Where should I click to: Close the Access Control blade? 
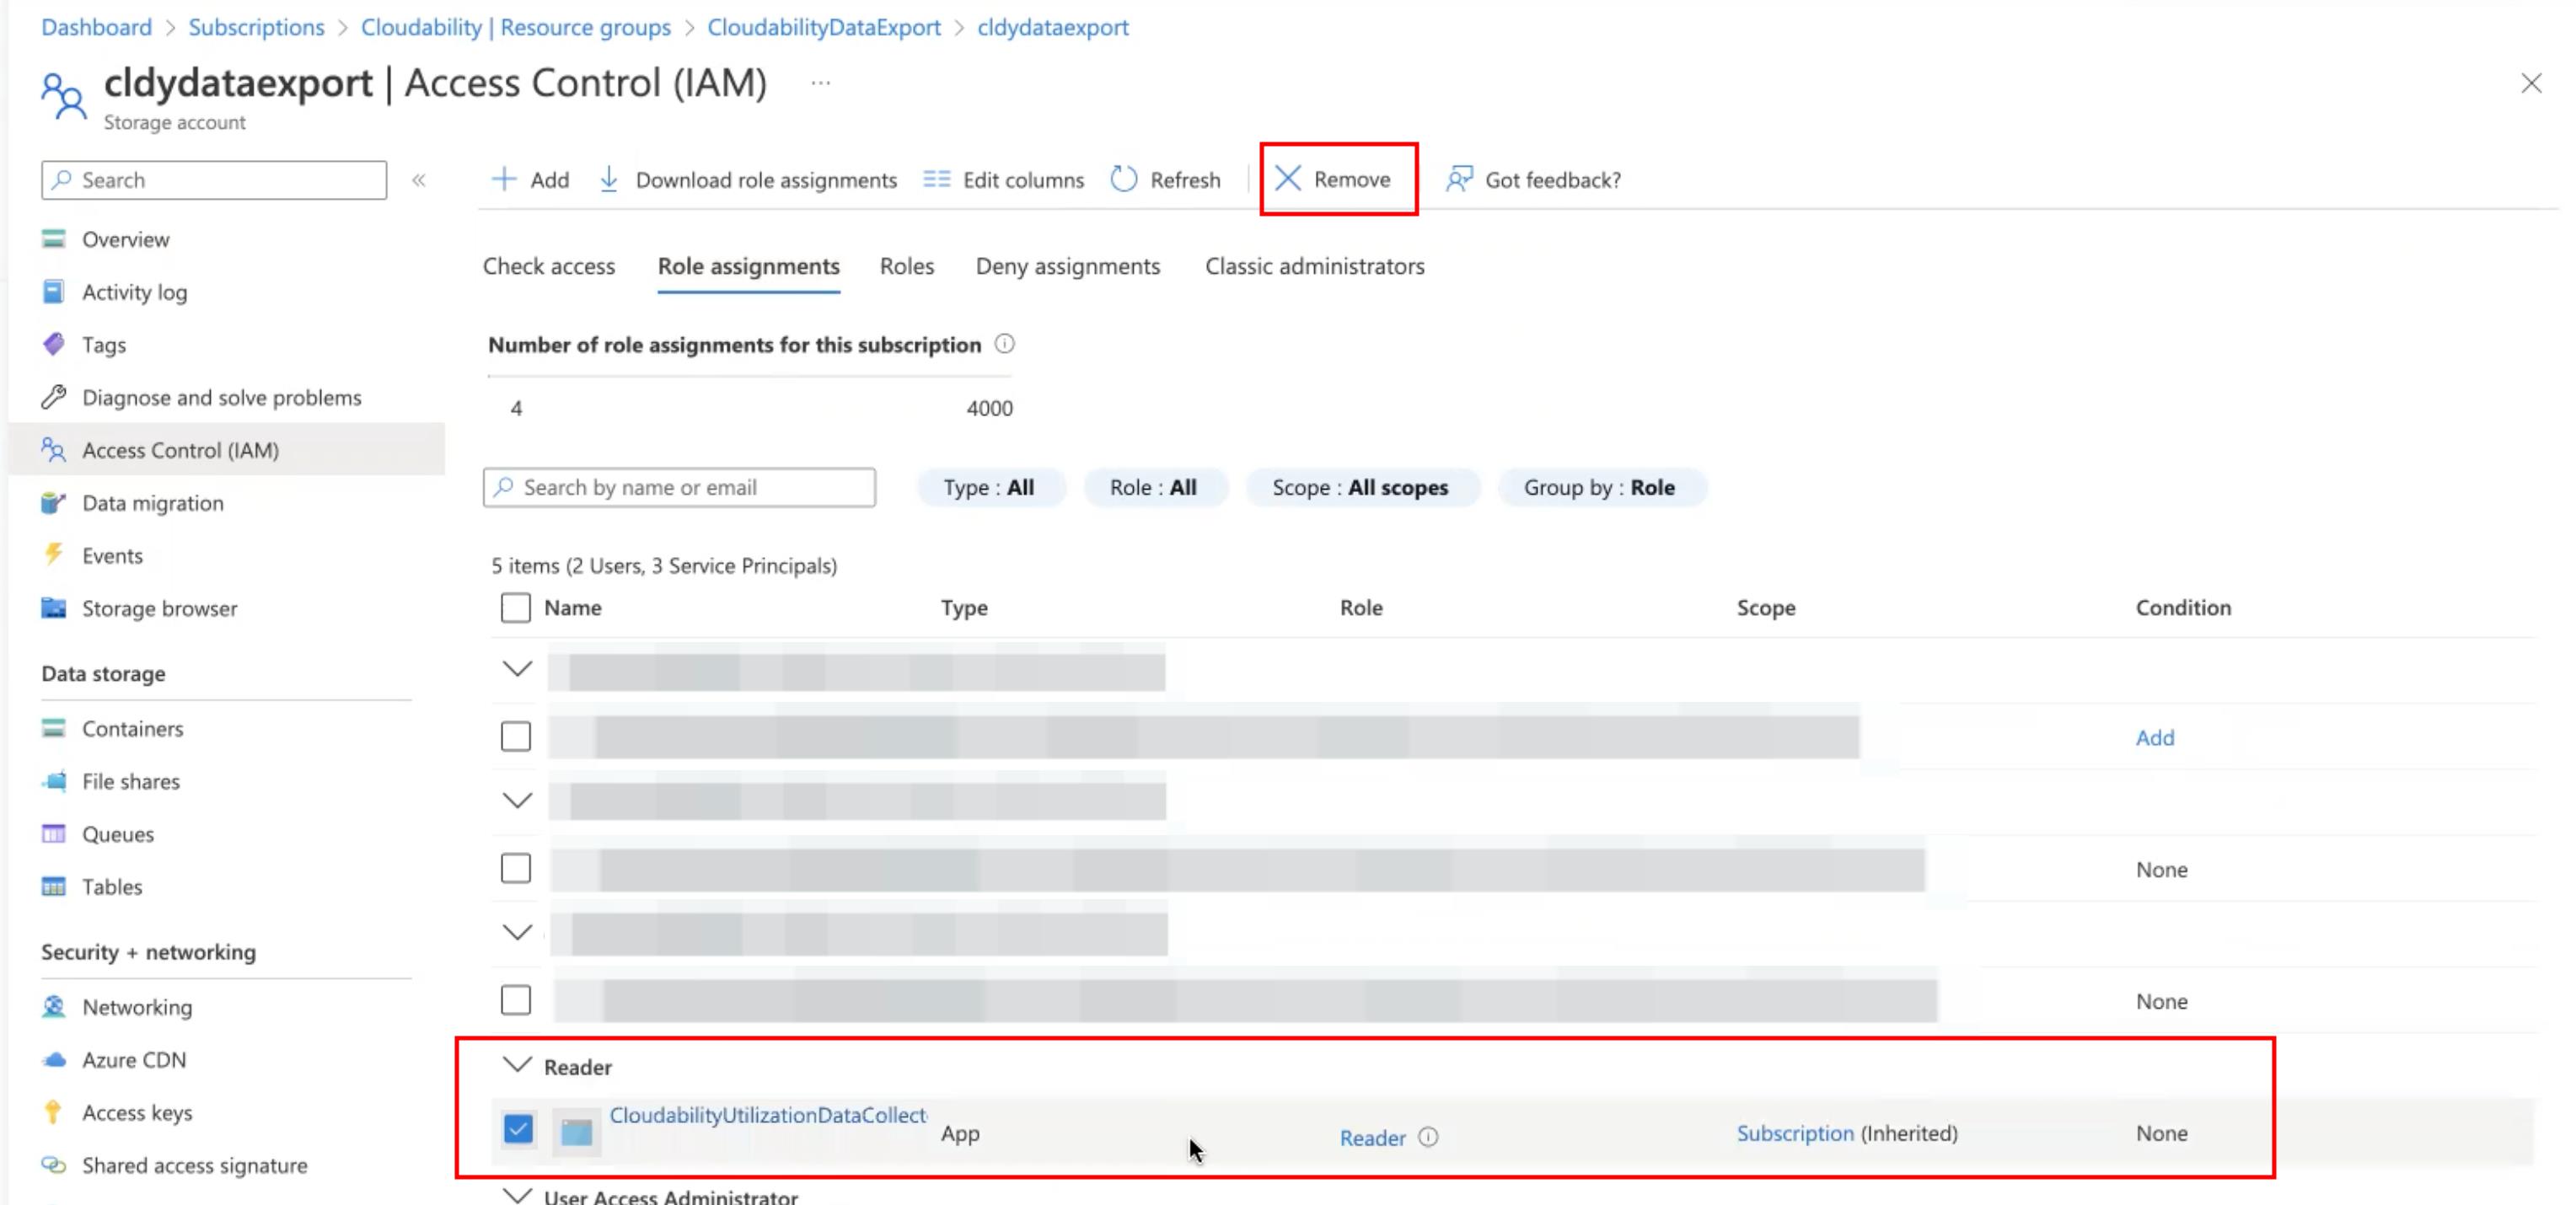coord(2531,83)
